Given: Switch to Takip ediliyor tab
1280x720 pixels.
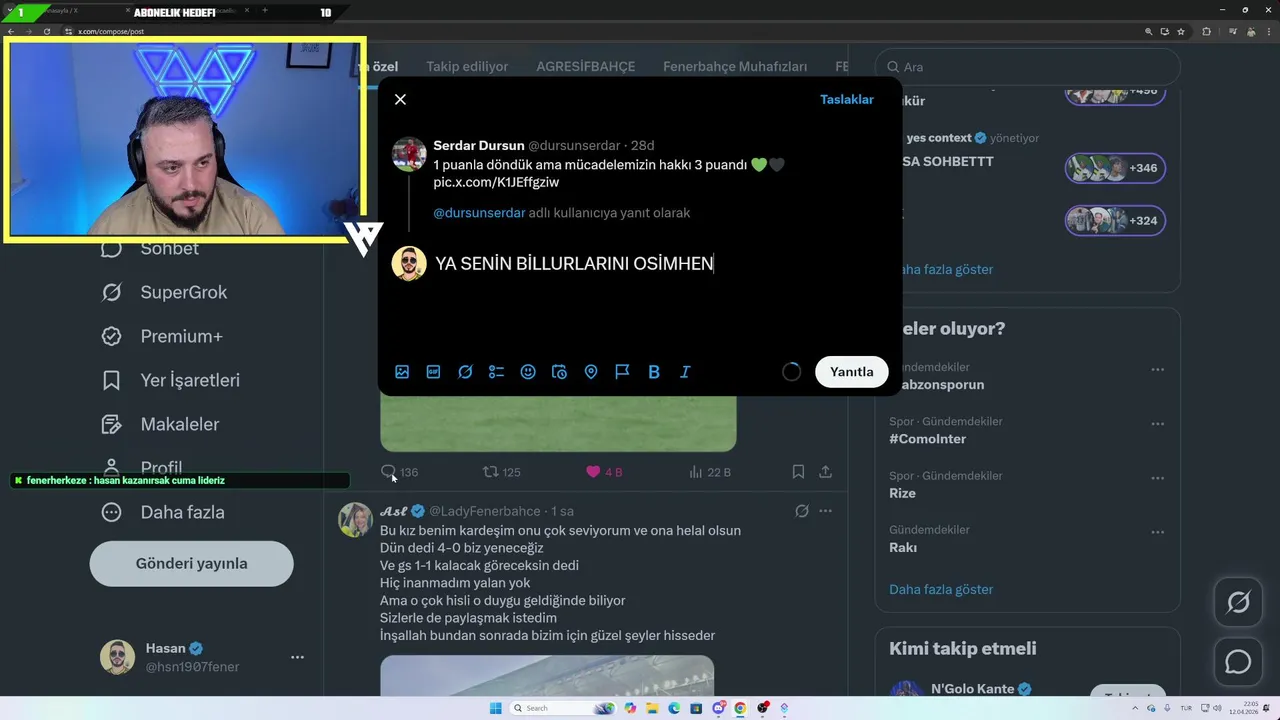Looking at the screenshot, I should pyautogui.click(x=467, y=67).
